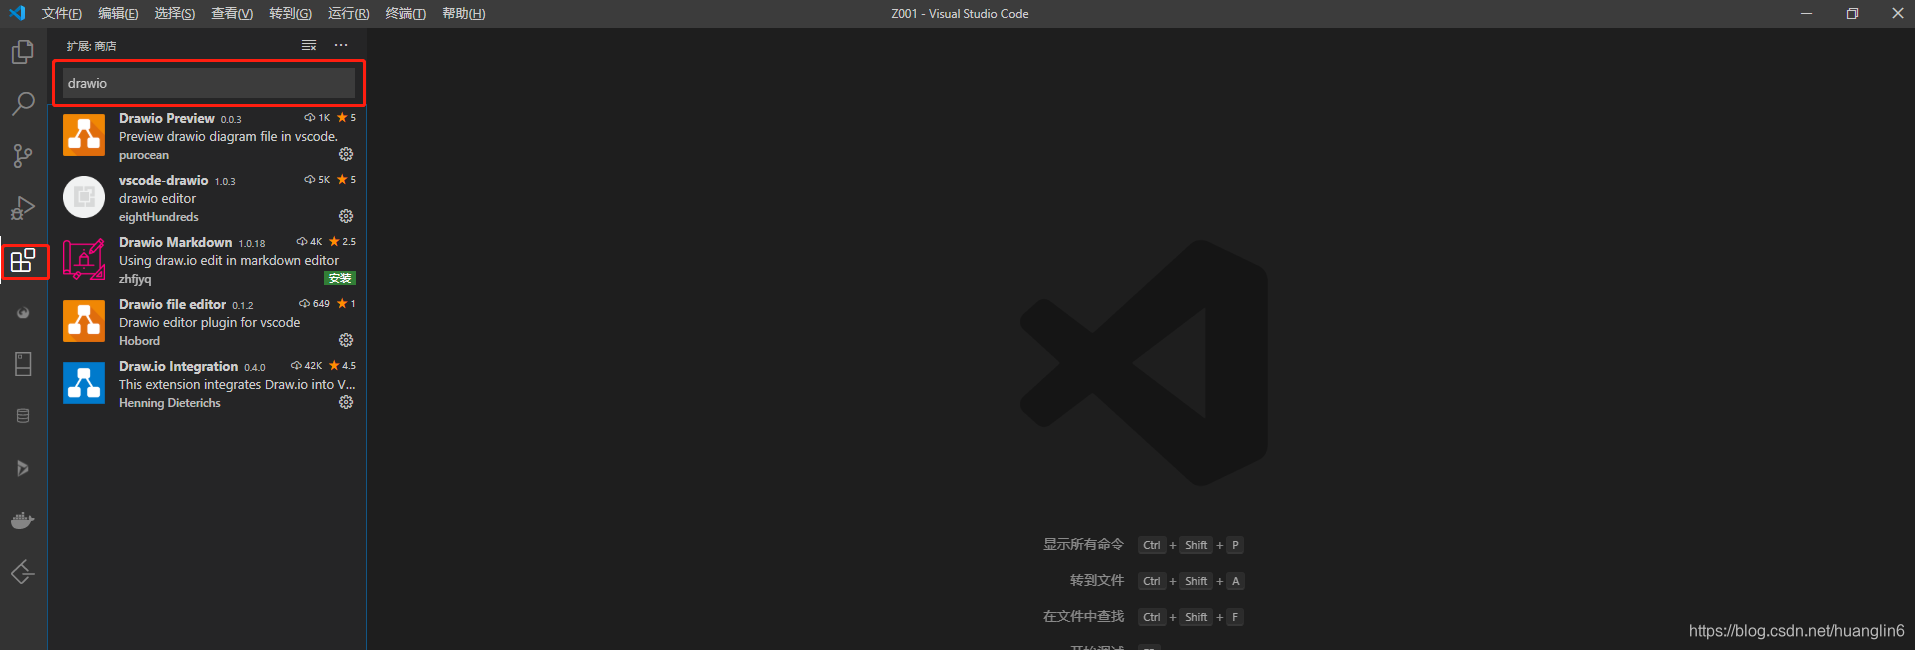Open the Source Control view icon

coord(23,156)
